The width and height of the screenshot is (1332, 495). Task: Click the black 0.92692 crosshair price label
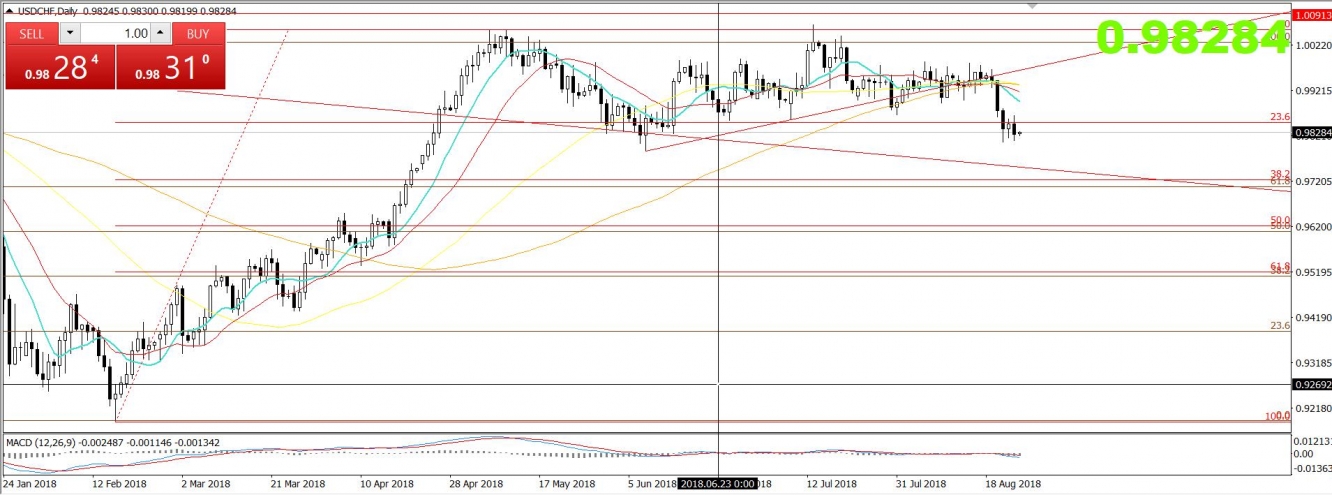click(1311, 384)
